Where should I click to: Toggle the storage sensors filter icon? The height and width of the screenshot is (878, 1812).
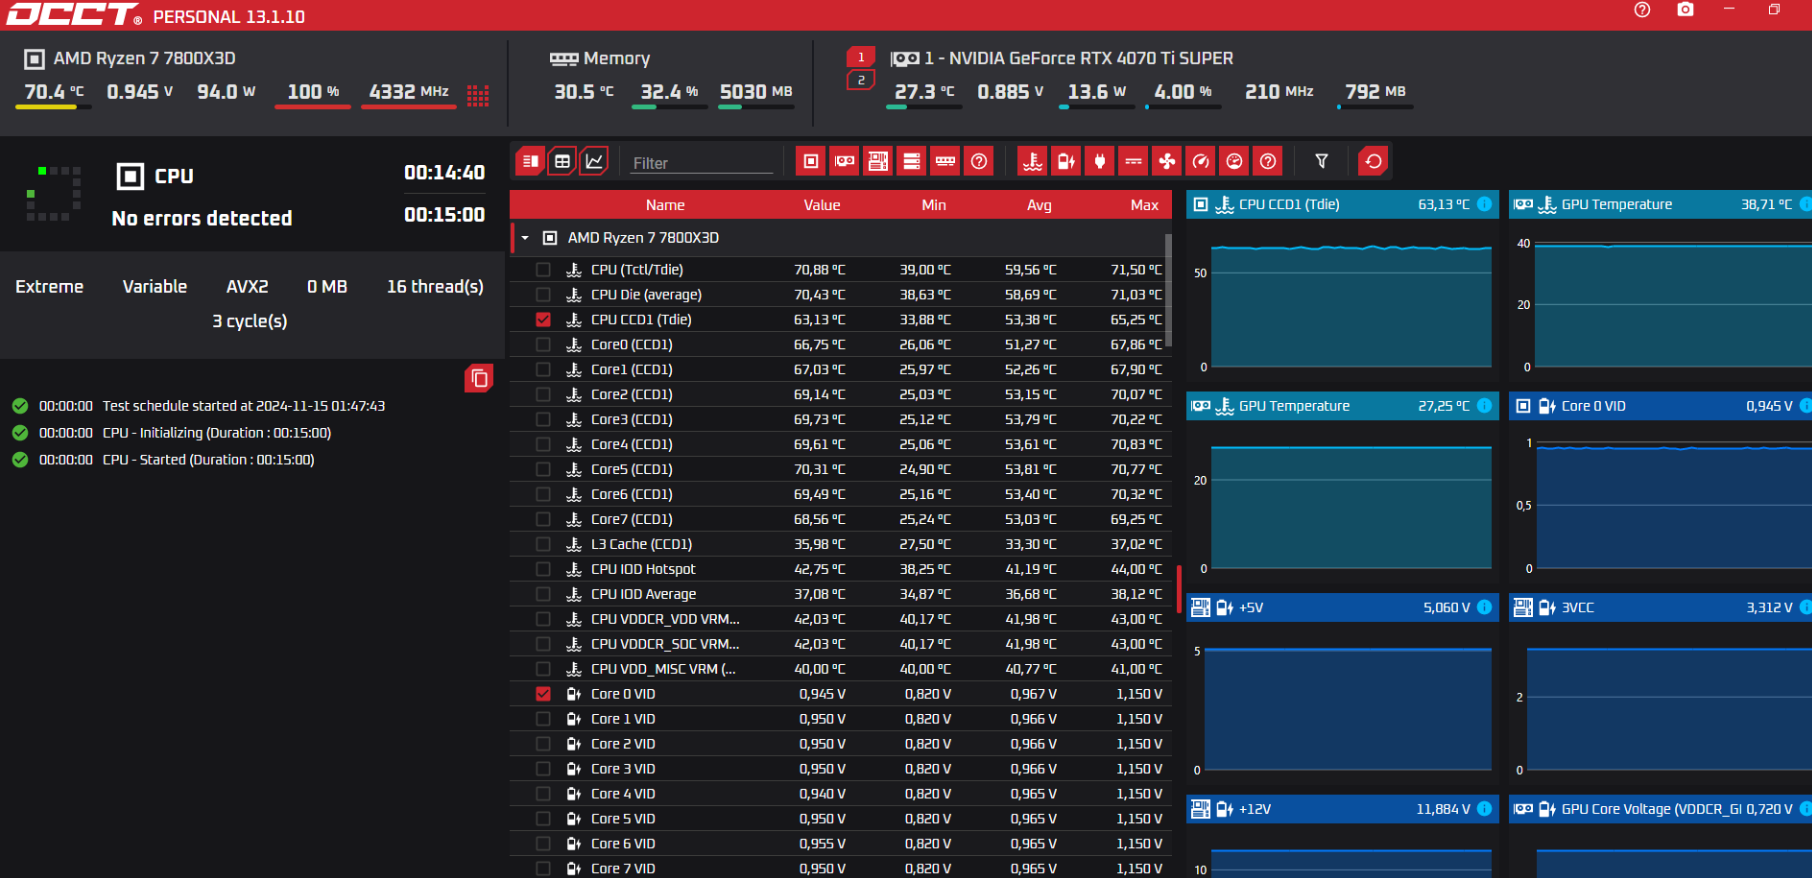[x=912, y=161]
